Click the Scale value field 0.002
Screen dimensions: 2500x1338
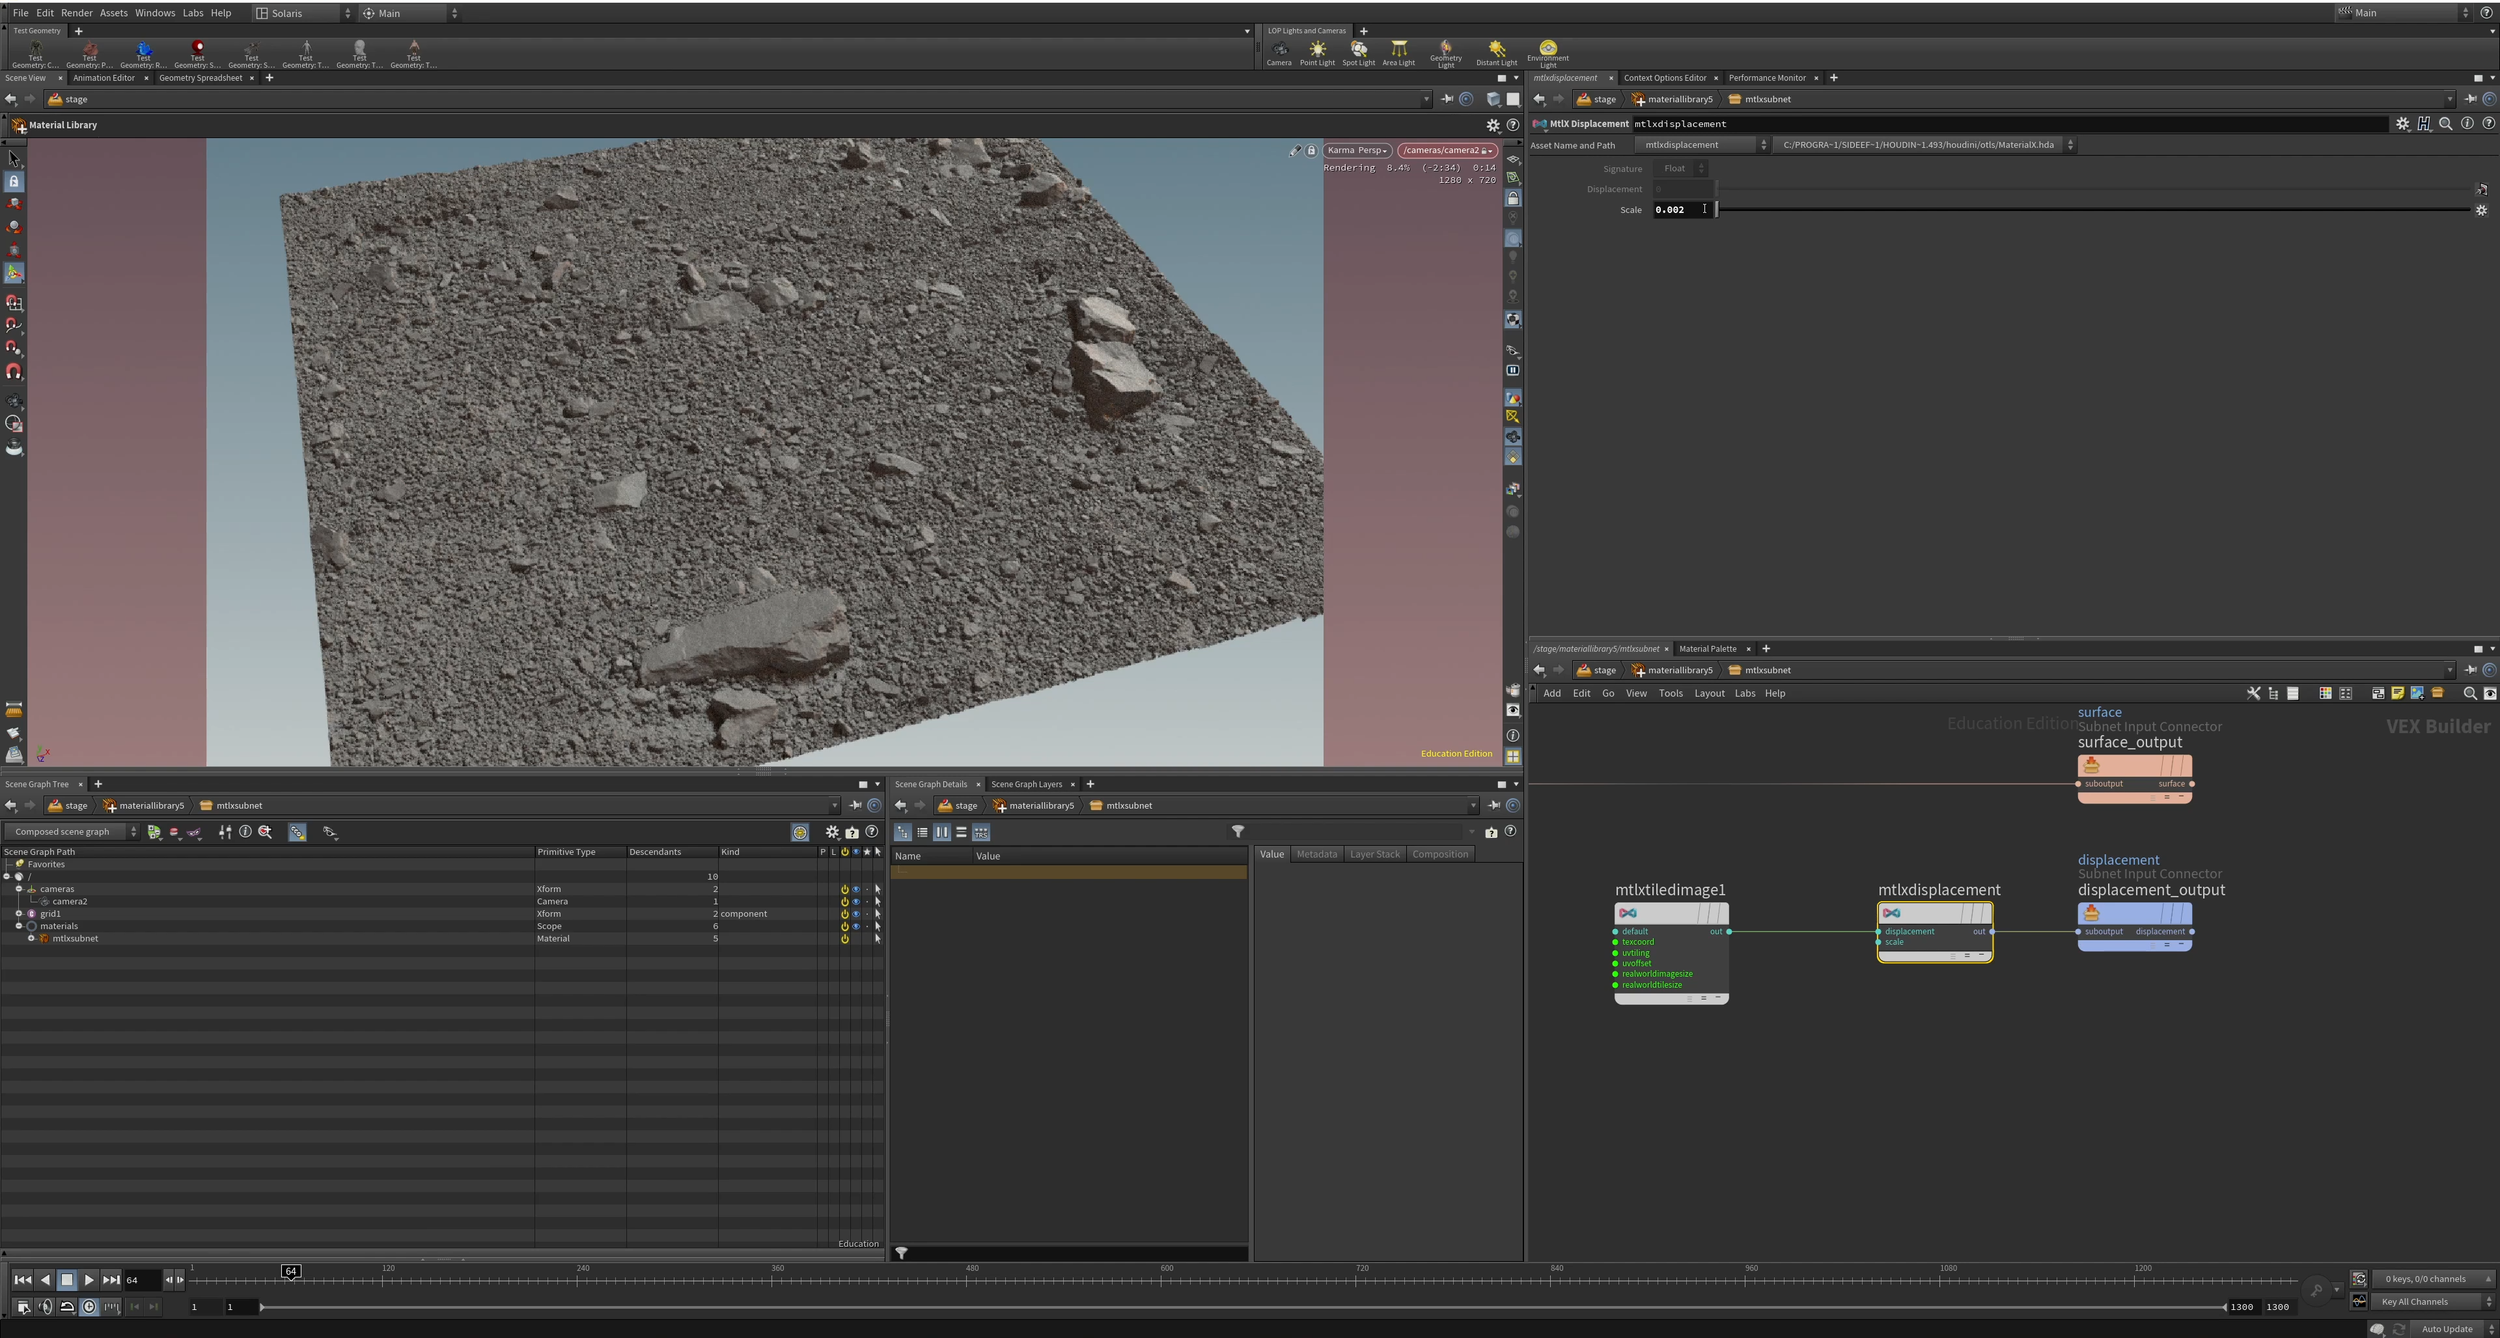(x=1680, y=210)
